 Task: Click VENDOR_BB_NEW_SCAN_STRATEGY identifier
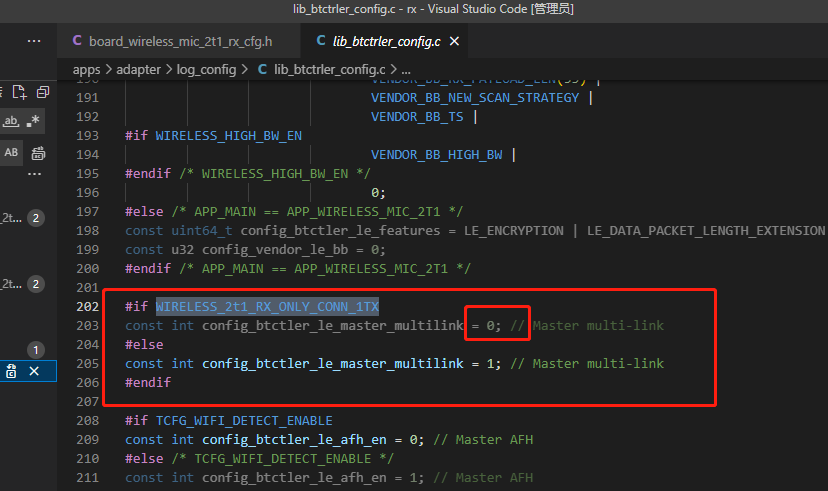point(475,98)
